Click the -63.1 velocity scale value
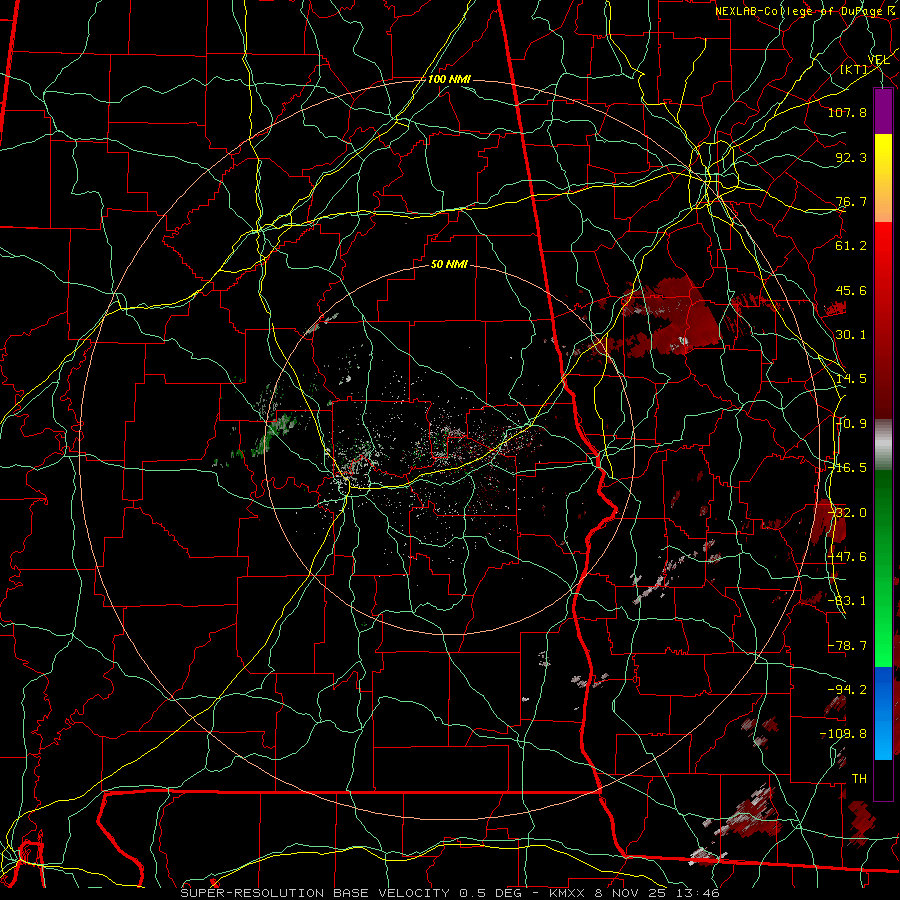The image size is (900, 900). pyautogui.click(x=847, y=601)
